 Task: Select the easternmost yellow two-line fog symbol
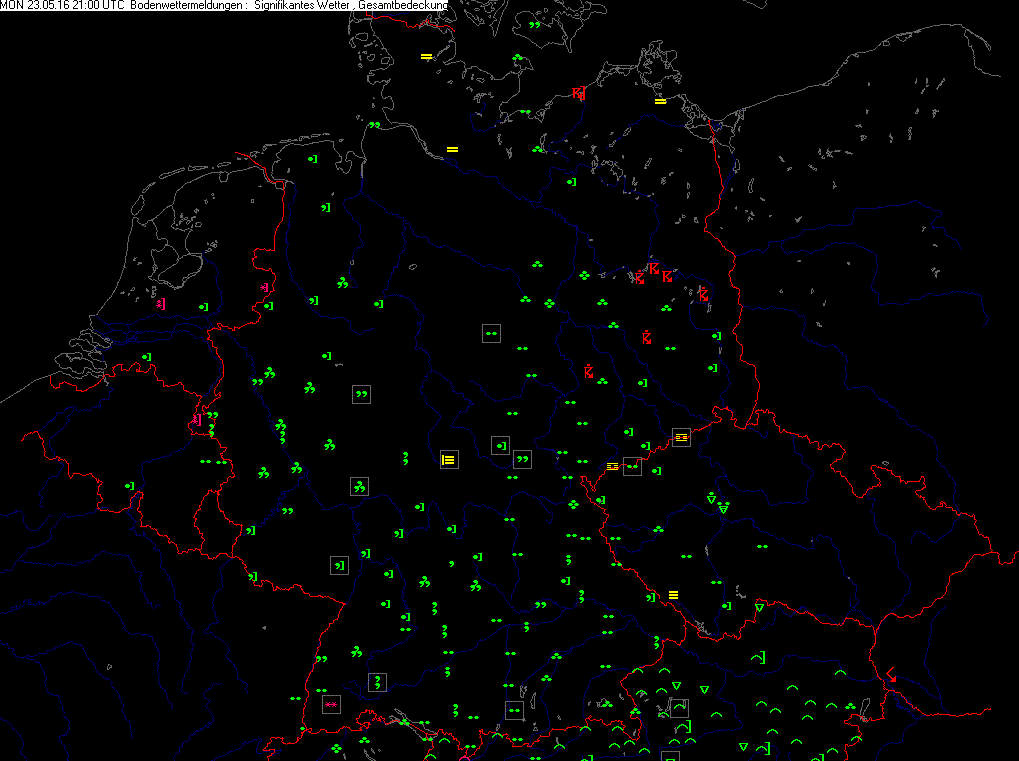coord(660,101)
